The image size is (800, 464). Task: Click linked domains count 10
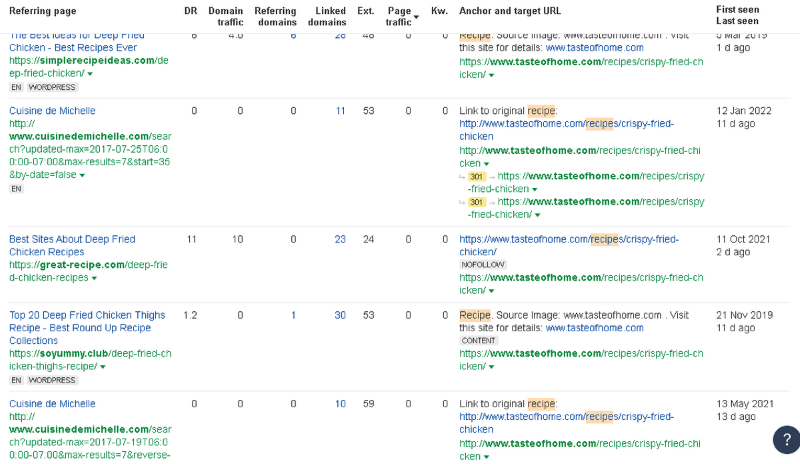(x=340, y=404)
